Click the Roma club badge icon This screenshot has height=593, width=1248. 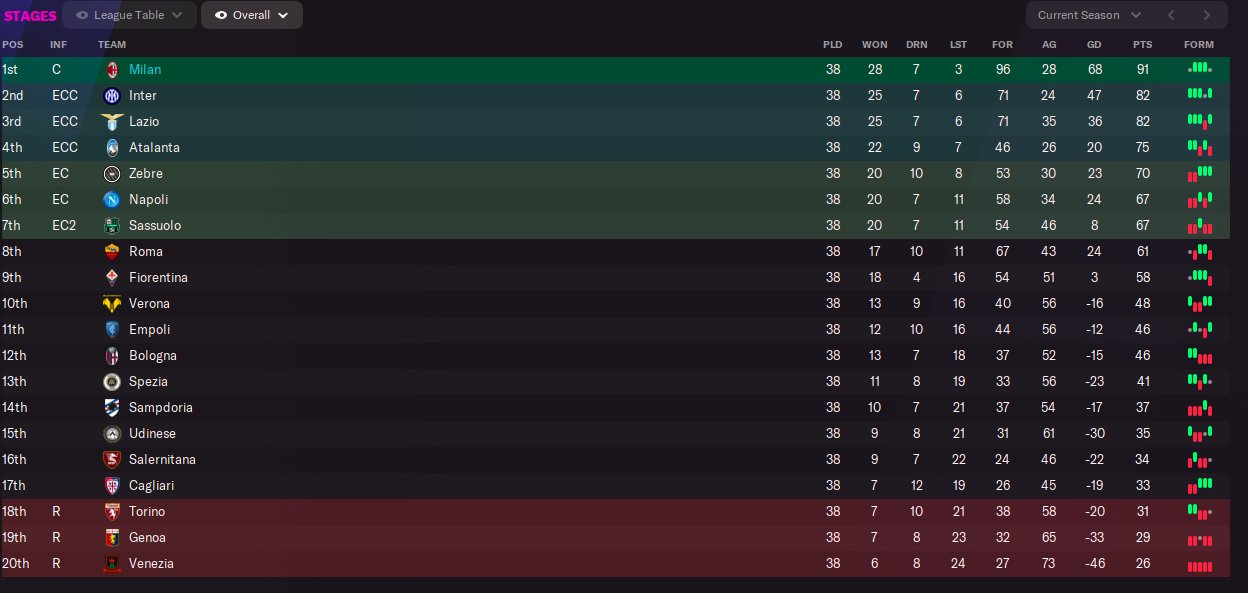click(112, 252)
